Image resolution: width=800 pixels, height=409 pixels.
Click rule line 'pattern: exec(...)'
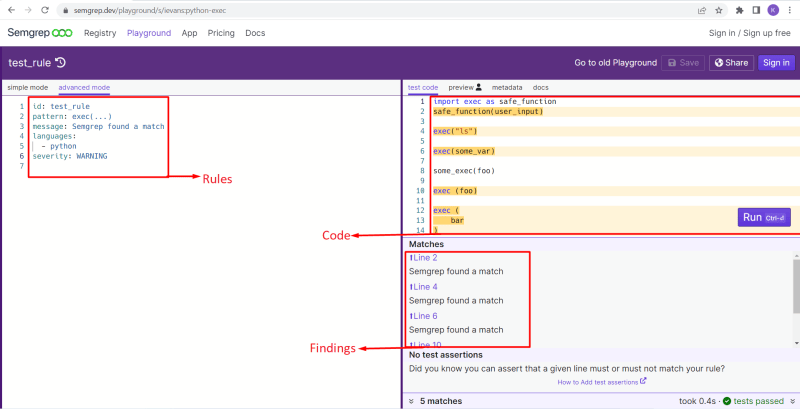click(72, 116)
